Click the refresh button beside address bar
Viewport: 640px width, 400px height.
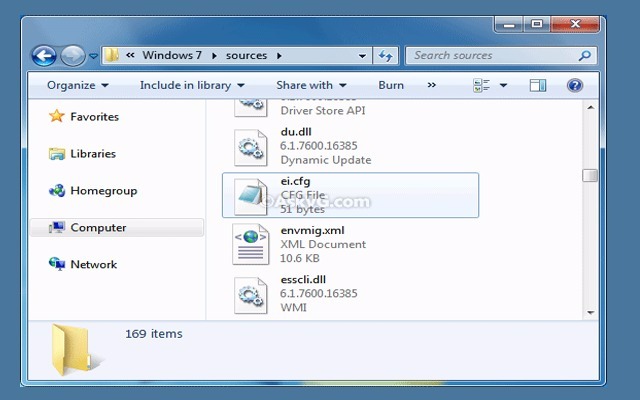point(387,56)
